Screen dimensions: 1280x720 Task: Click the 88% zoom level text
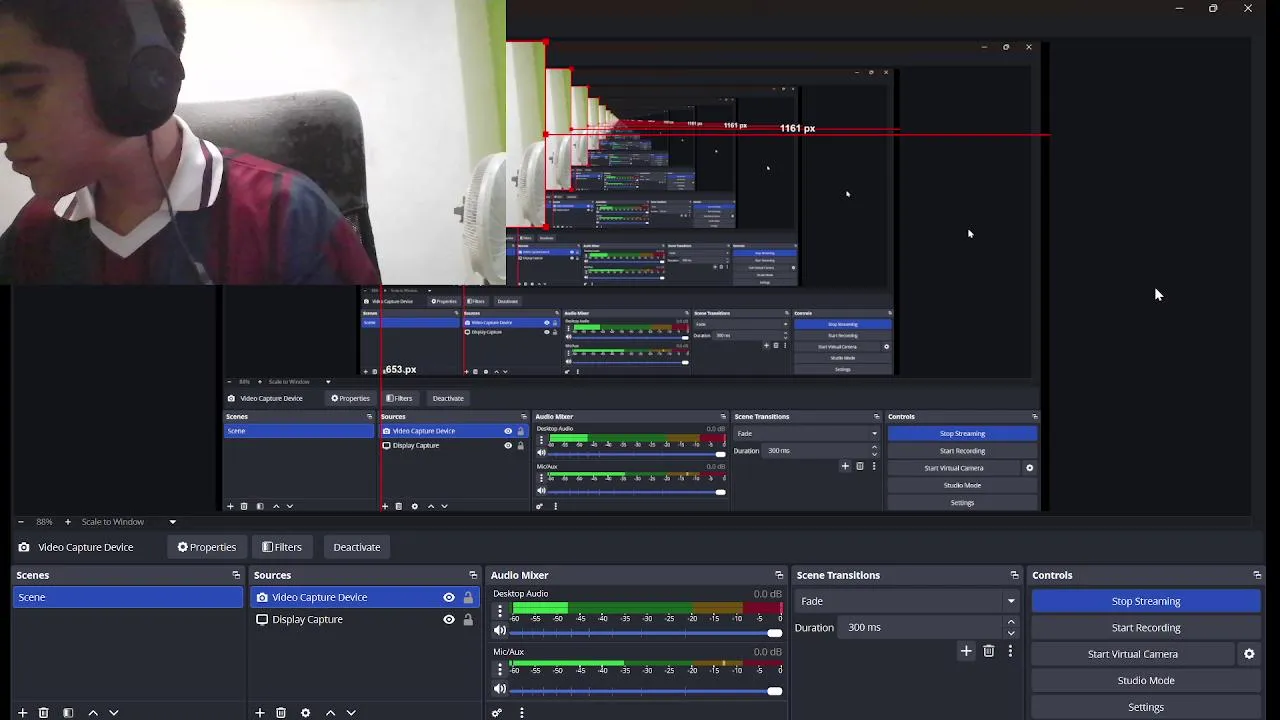44,522
